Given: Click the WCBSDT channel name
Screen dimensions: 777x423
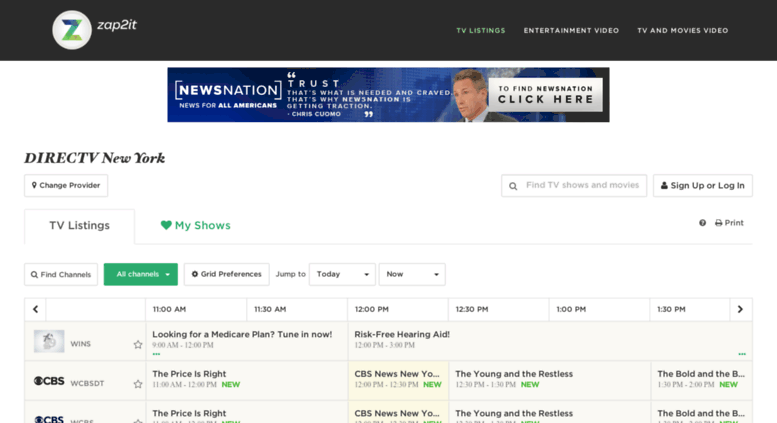Looking at the screenshot, I should [87, 383].
